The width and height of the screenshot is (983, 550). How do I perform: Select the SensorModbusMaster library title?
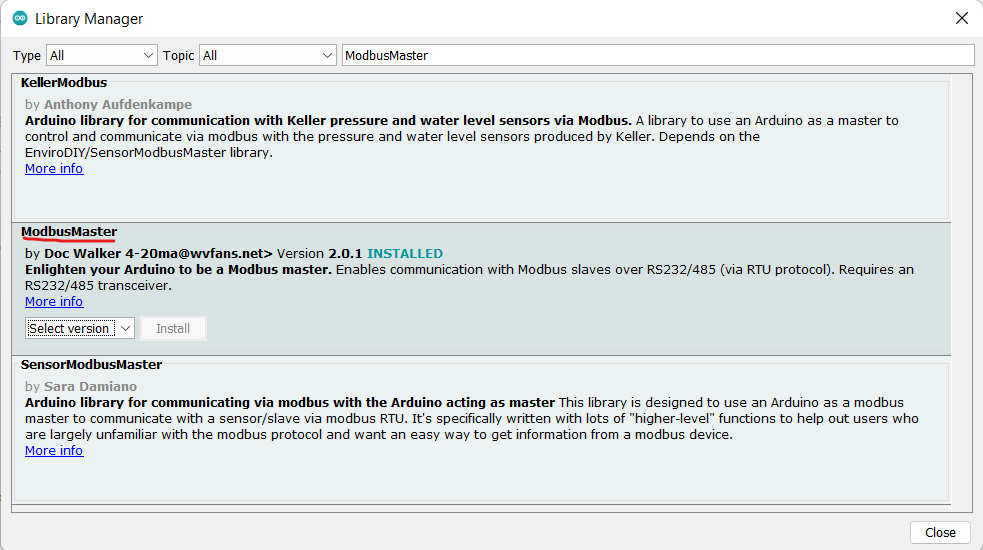tap(91, 365)
